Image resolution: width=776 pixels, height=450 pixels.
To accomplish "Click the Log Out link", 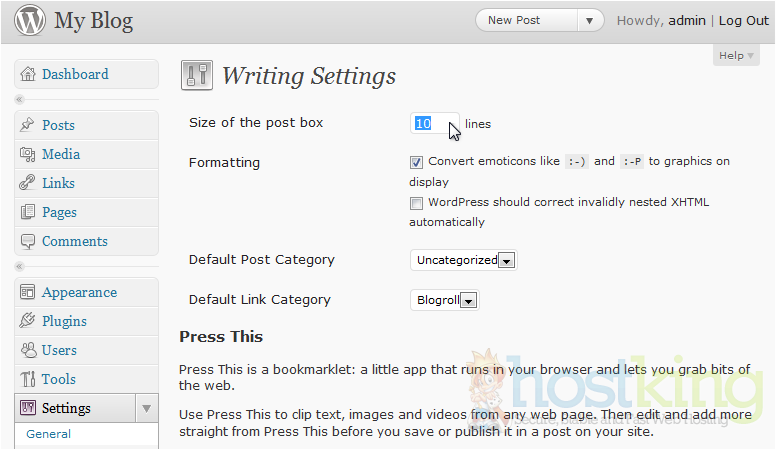I will point(743,20).
